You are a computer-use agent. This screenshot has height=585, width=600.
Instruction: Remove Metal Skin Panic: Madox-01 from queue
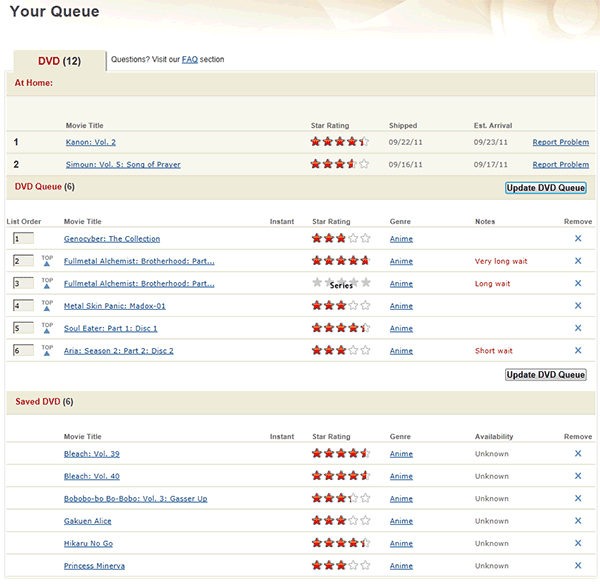coord(578,306)
